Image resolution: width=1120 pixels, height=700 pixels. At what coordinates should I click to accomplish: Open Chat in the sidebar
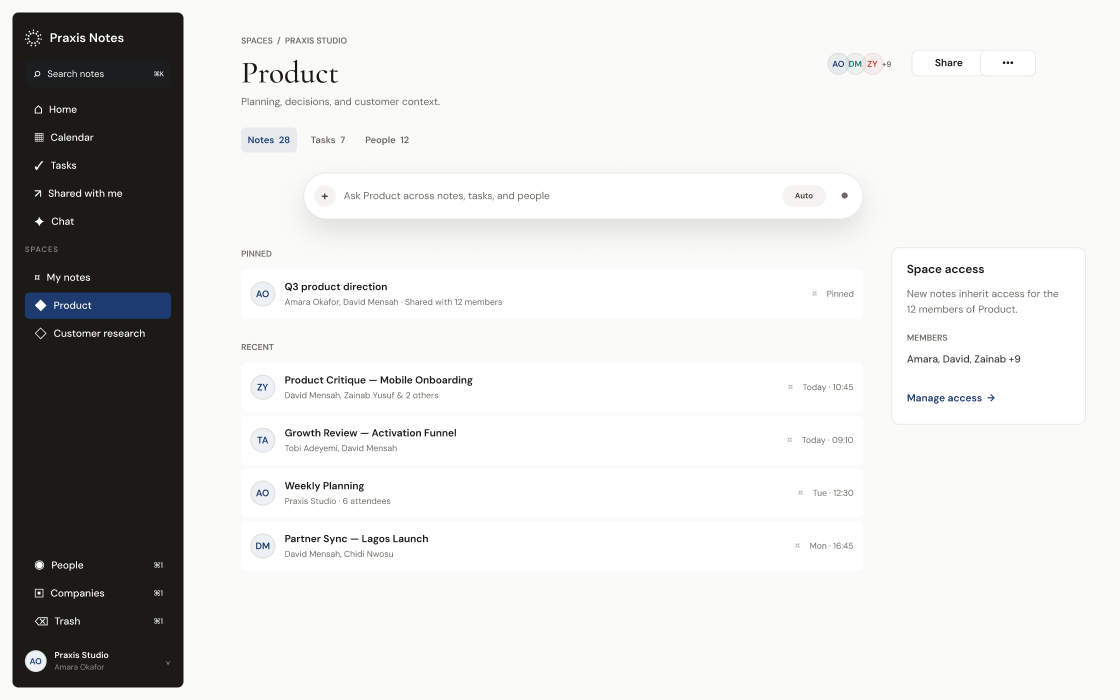tap(98, 221)
